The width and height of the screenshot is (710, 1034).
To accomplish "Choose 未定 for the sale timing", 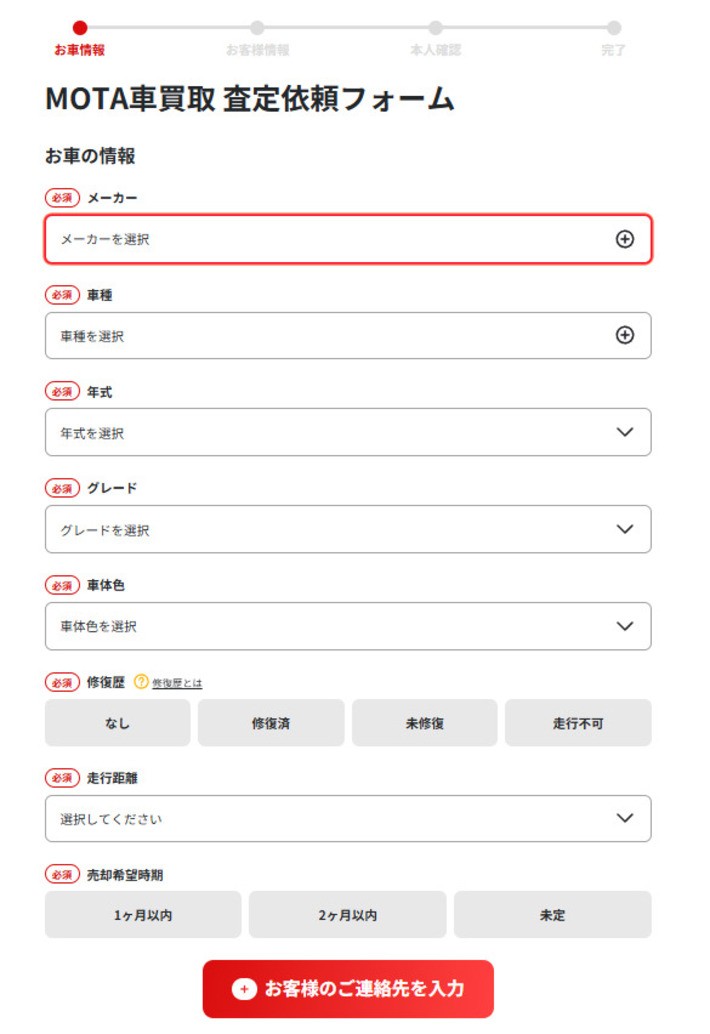I will [552, 915].
